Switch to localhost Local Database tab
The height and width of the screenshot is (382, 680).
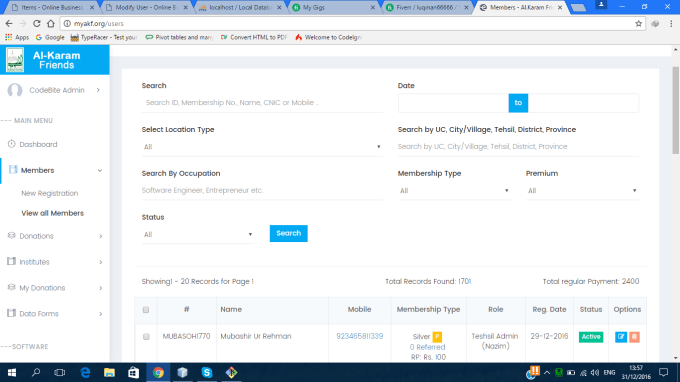241,7
